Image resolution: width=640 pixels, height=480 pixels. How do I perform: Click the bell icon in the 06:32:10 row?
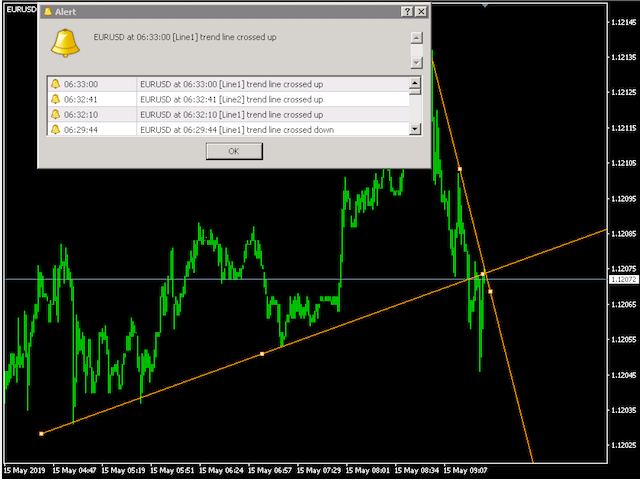tap(56, 115)
